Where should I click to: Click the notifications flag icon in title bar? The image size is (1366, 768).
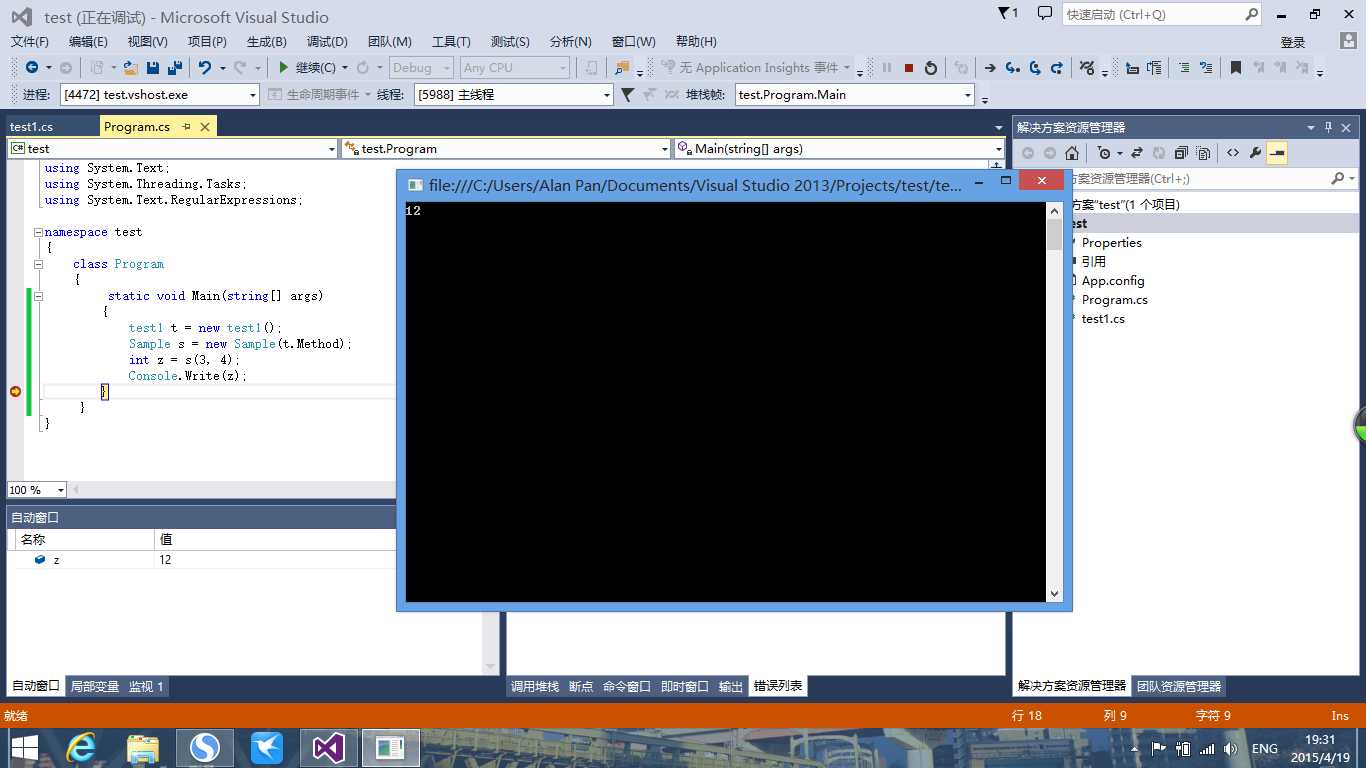point(1008,13)
